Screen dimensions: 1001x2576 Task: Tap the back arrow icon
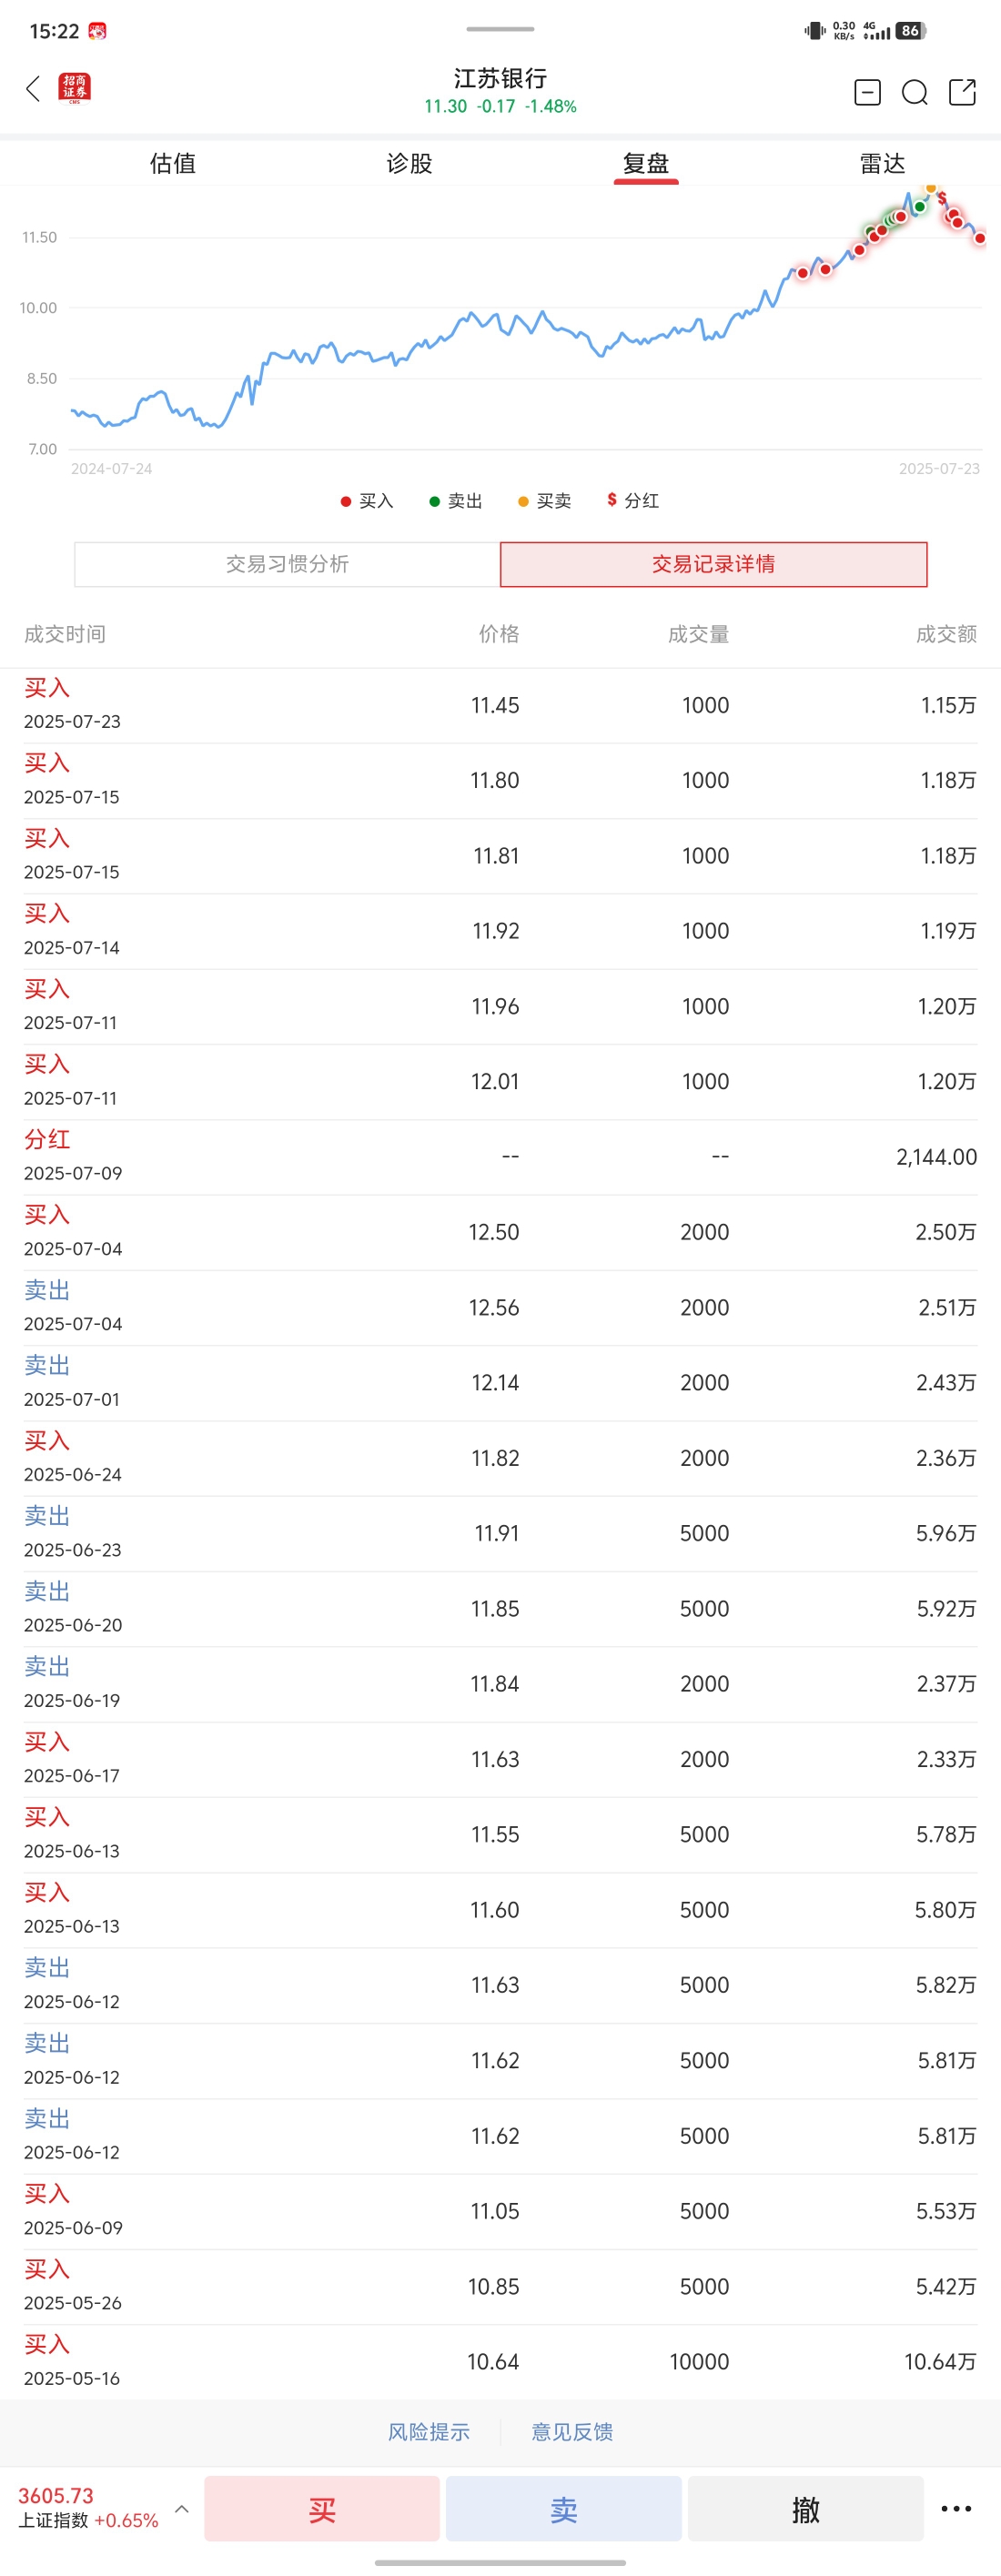[33, 89]
